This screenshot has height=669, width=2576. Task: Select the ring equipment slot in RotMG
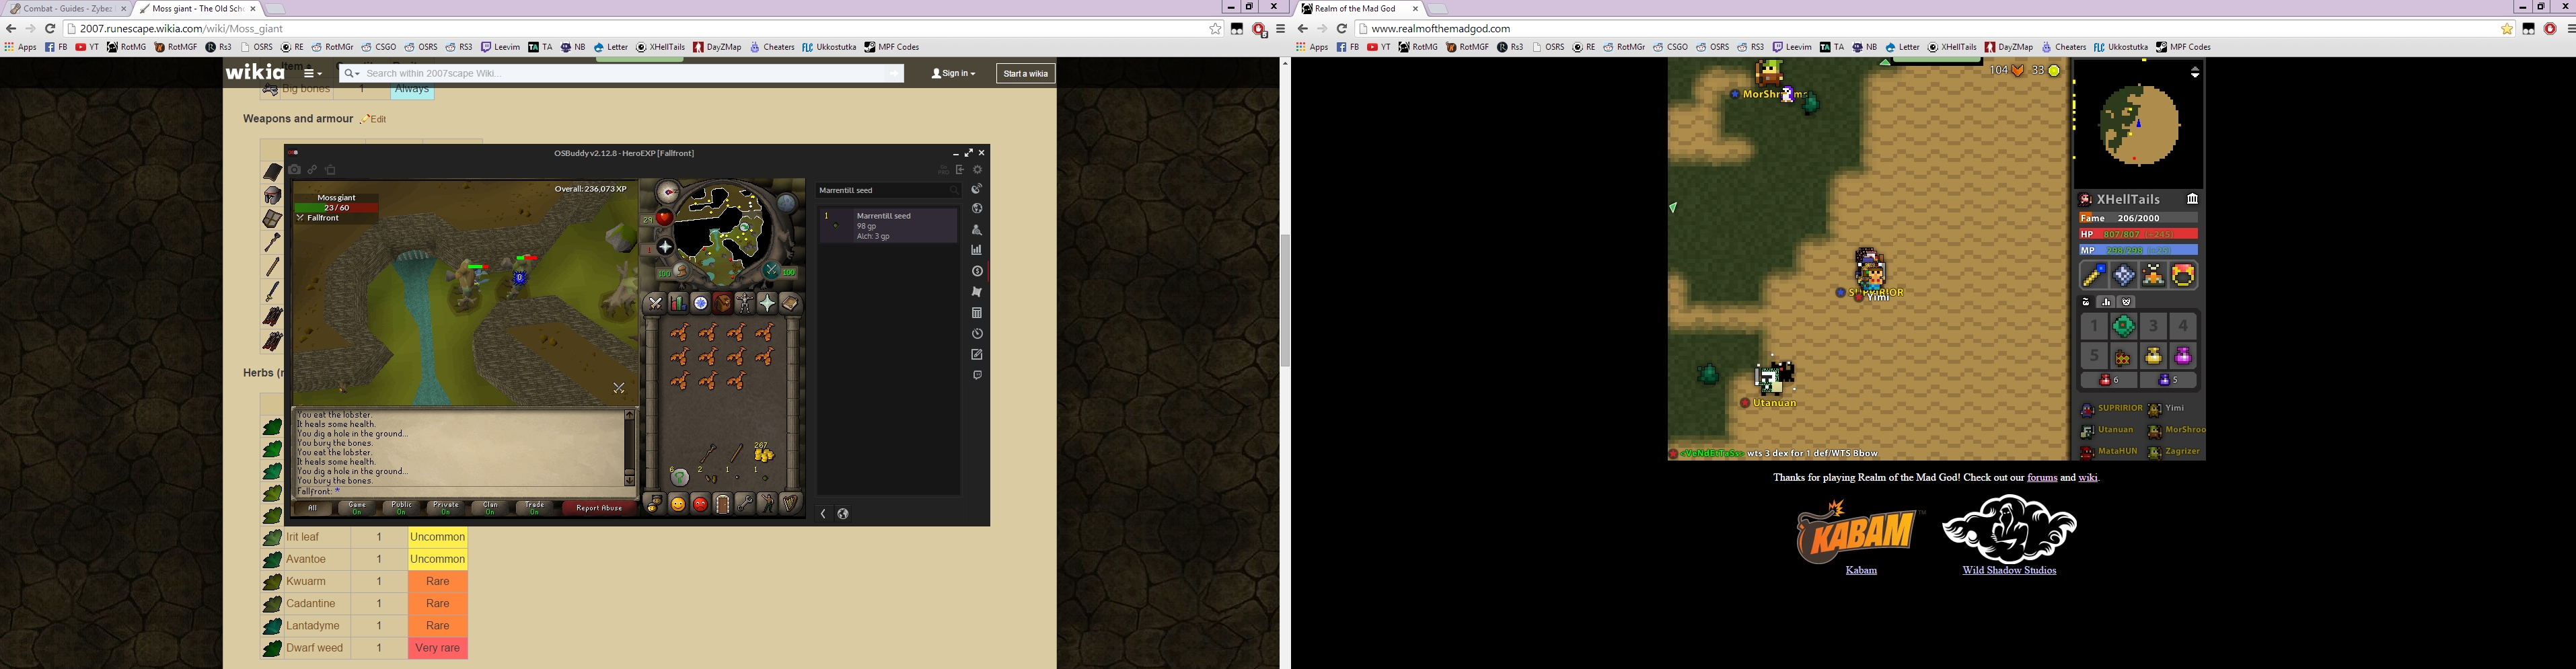(x=2183, y=275)
